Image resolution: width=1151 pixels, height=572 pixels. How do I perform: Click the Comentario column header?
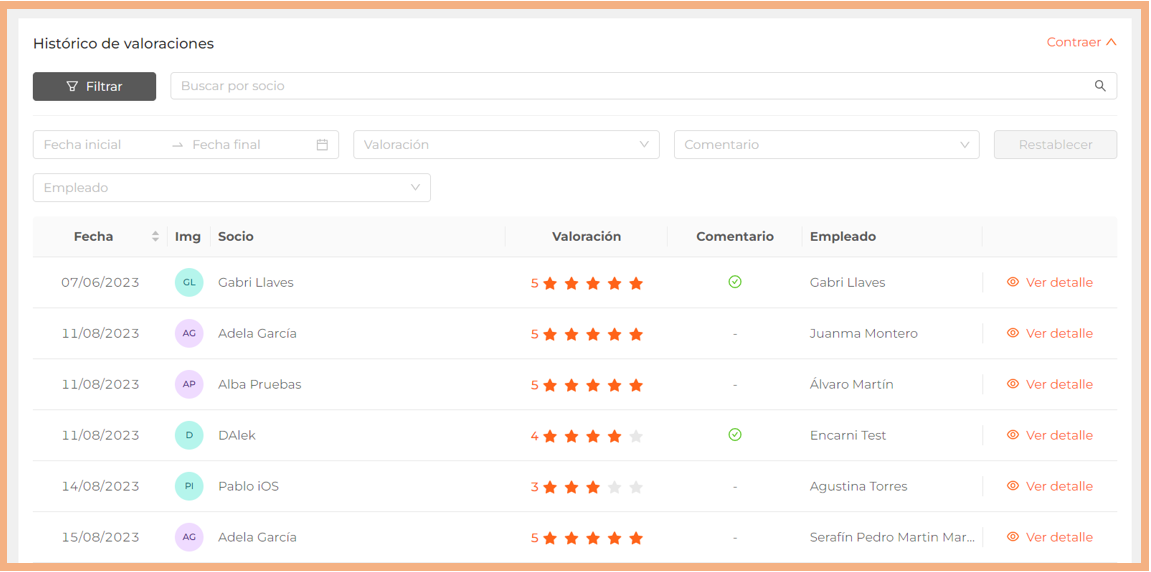pyautogui.click(x=735, y=236)
